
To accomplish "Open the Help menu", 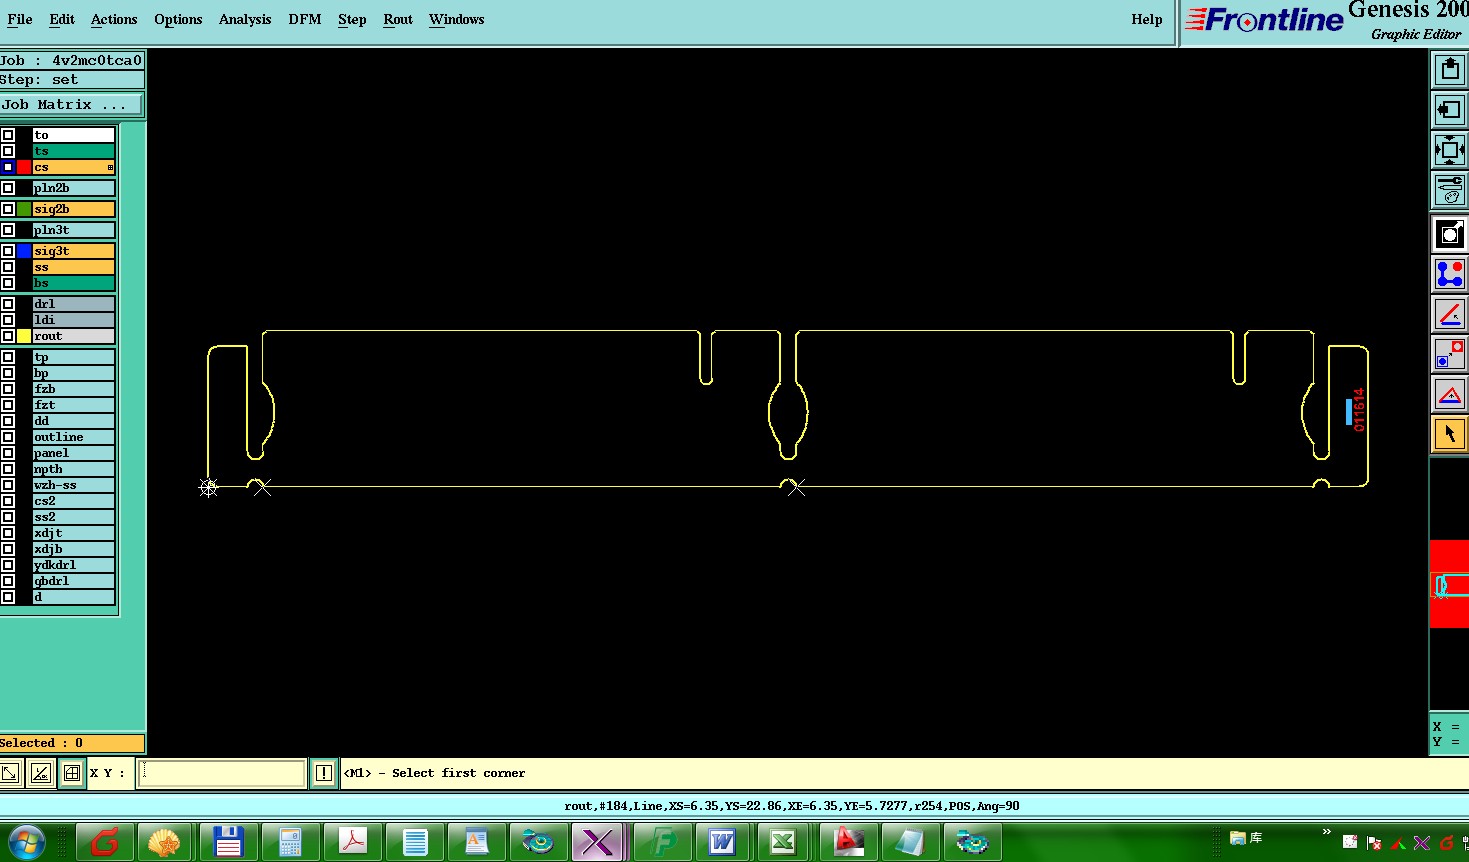I will [1147, 19].
